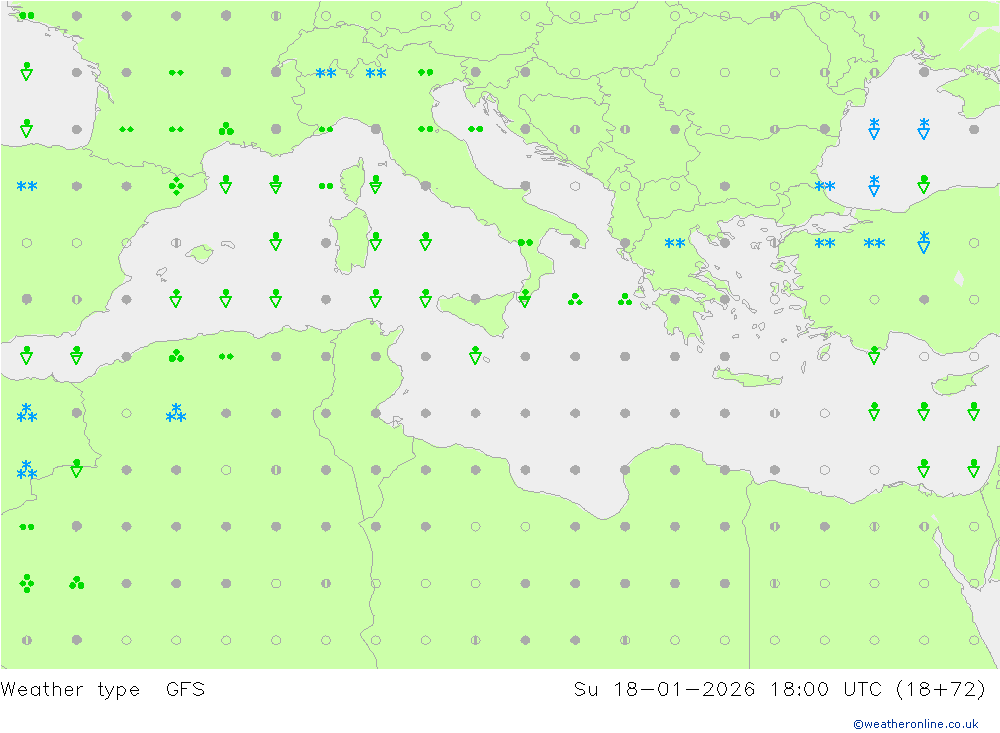Click the shower symbol on Calabria, Italy's toe
The image size is (1000, 733).
coord(525,298)
